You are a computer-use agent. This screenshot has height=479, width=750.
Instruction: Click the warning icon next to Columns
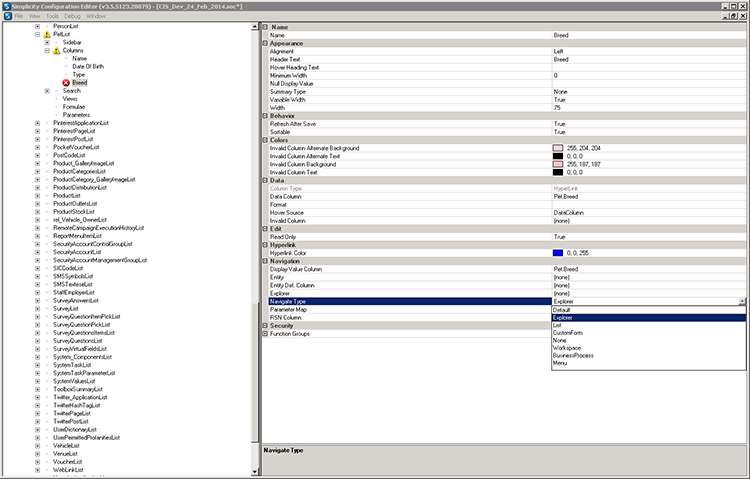click(x=56, y=51)
